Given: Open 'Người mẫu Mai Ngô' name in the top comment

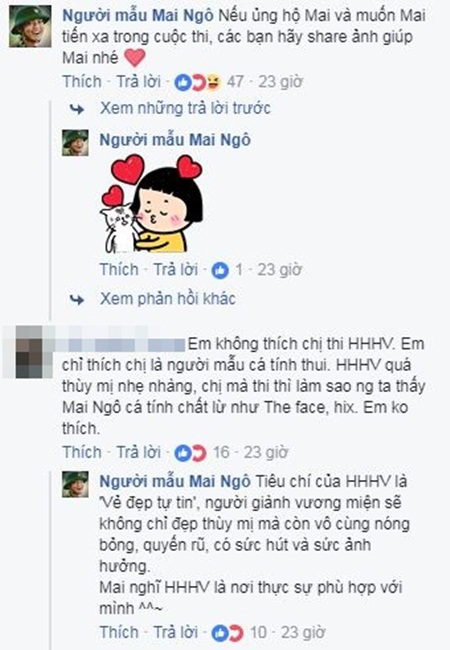Looking at the screenshot, I should click(138, 15).
